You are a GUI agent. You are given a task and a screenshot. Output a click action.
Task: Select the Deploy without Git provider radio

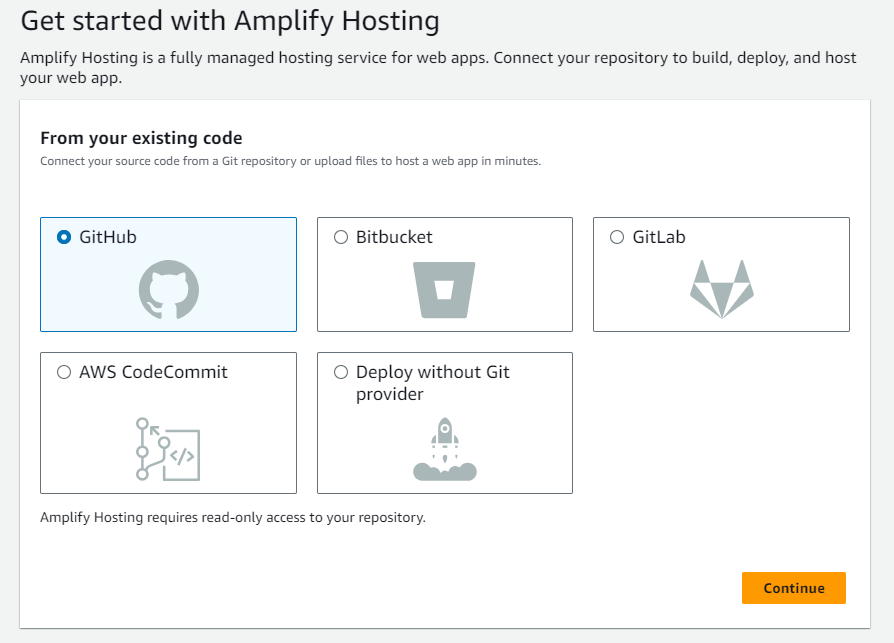341,372
